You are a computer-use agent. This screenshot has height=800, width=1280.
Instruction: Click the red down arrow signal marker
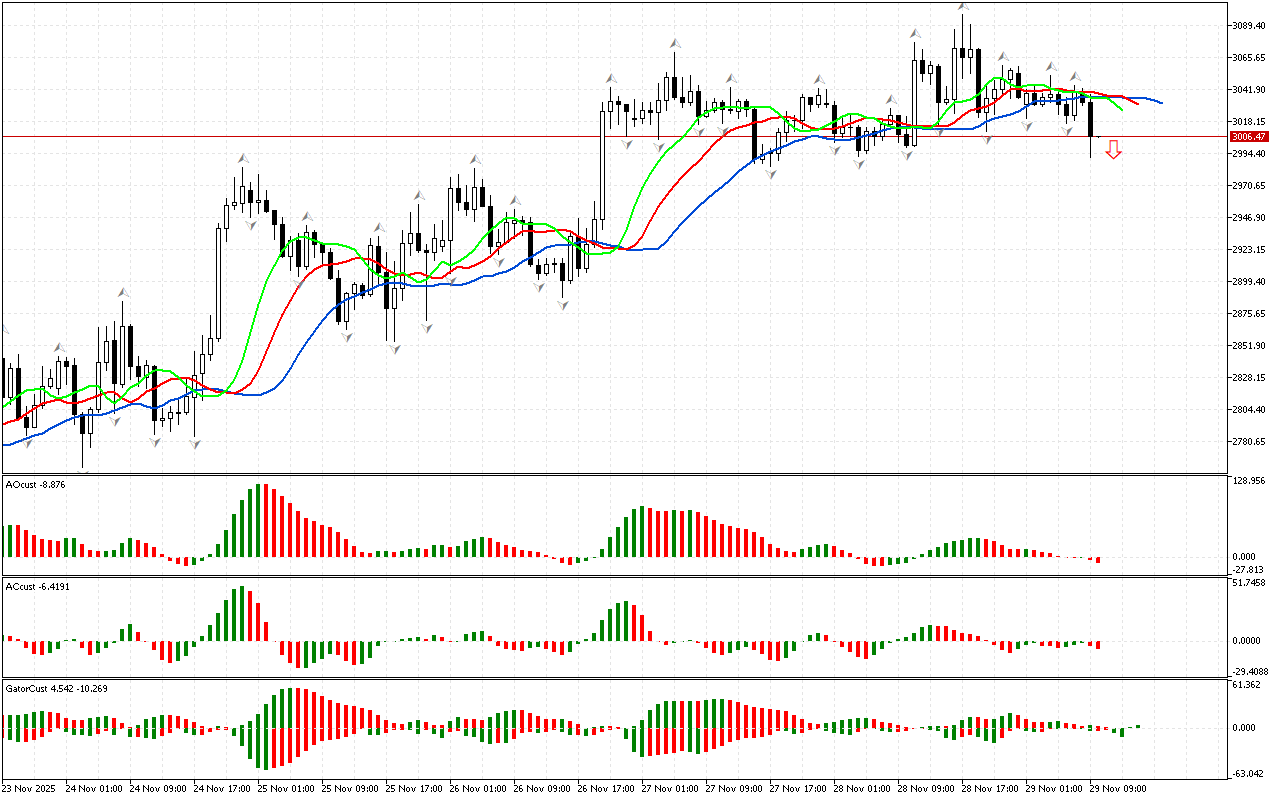point(1113,150)
